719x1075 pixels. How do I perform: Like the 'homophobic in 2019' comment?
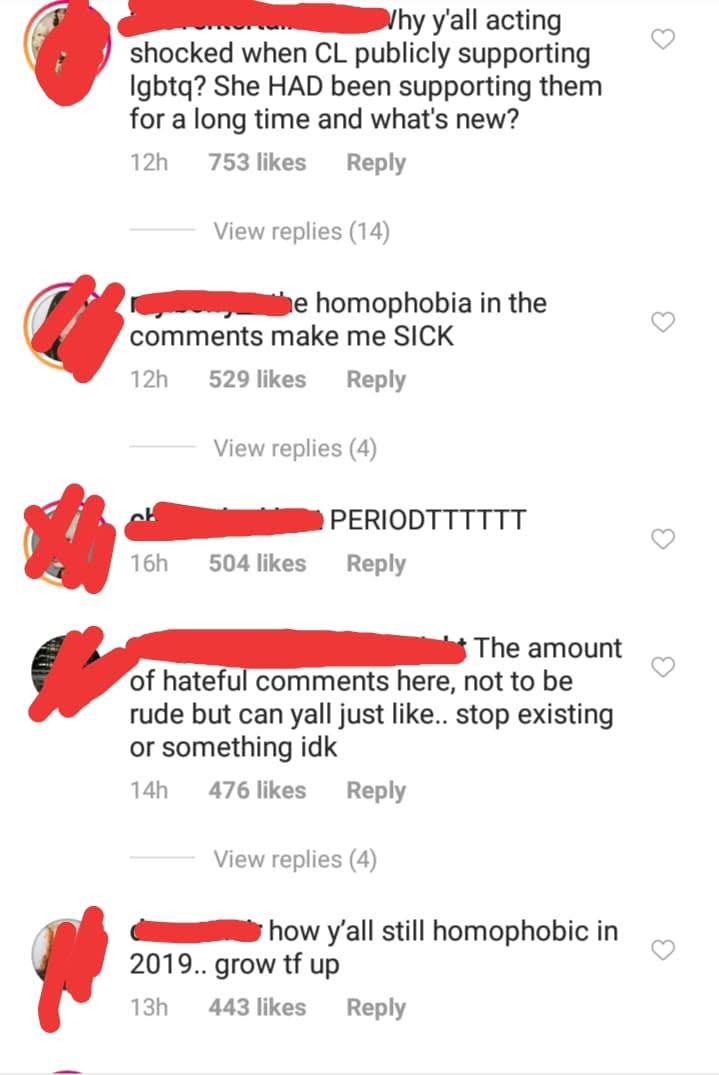pos(663,950)
